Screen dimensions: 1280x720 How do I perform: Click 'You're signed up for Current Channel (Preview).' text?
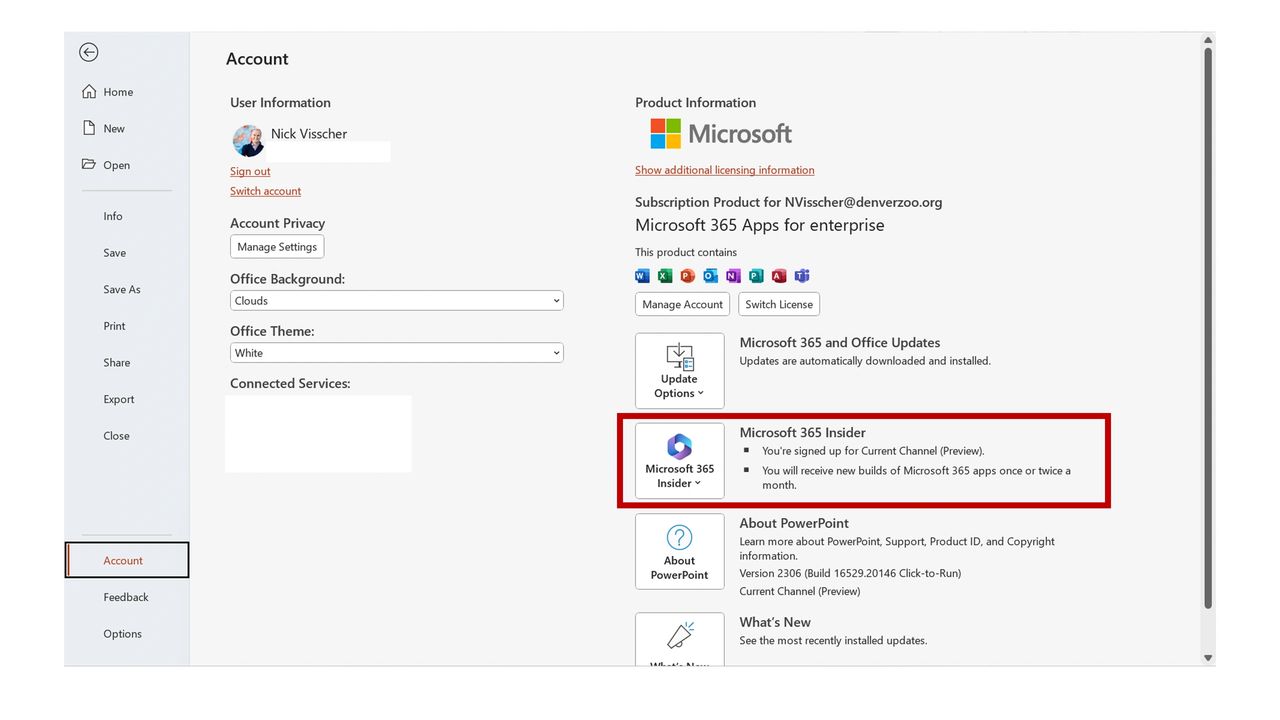873,451
